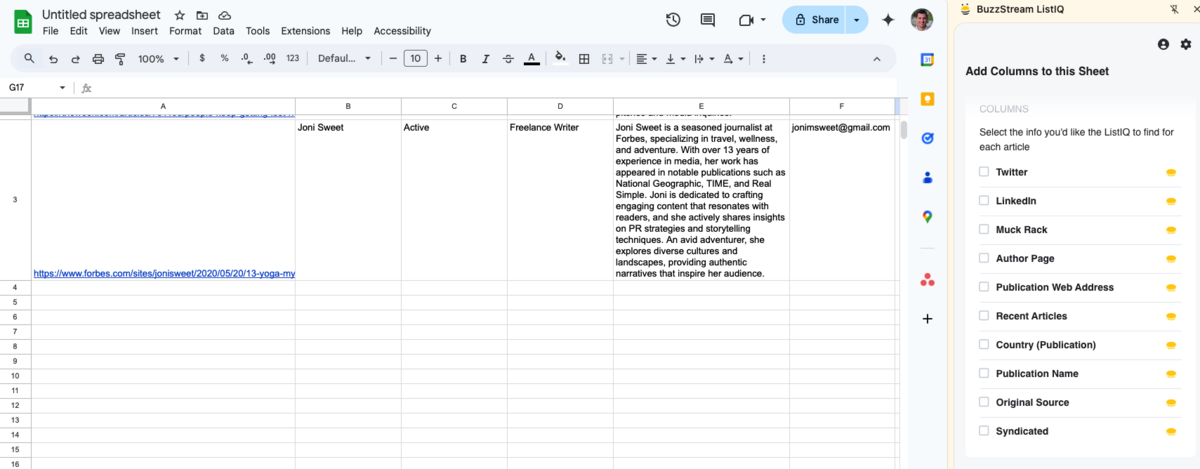Open the font family dropdown
The image size is (1200, 469).
[344, 59]
